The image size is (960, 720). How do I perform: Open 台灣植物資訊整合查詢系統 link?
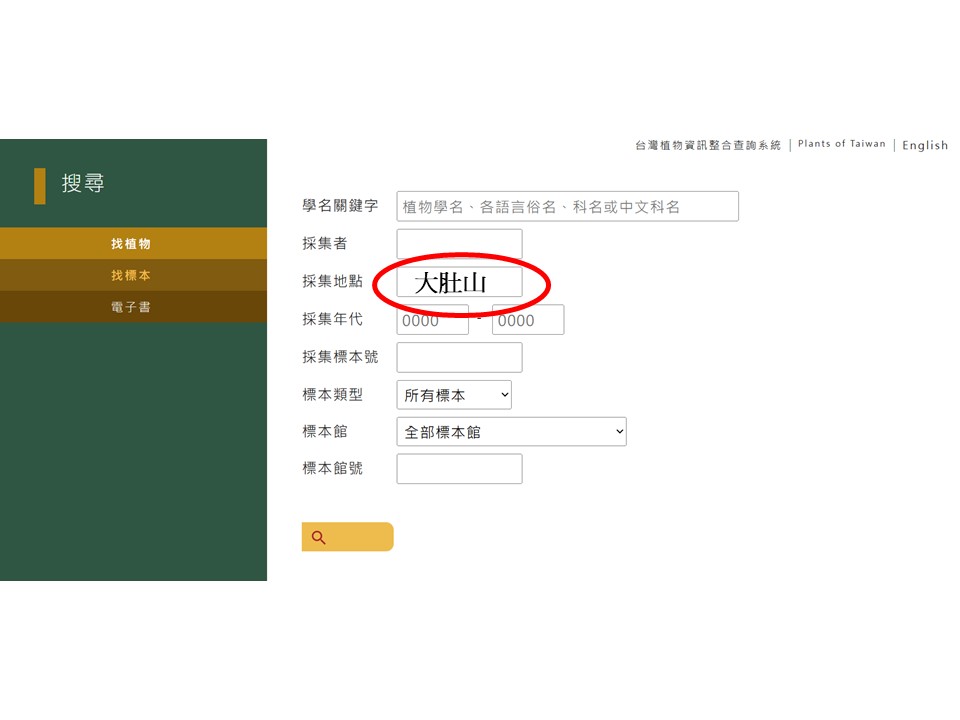[707, 145]
